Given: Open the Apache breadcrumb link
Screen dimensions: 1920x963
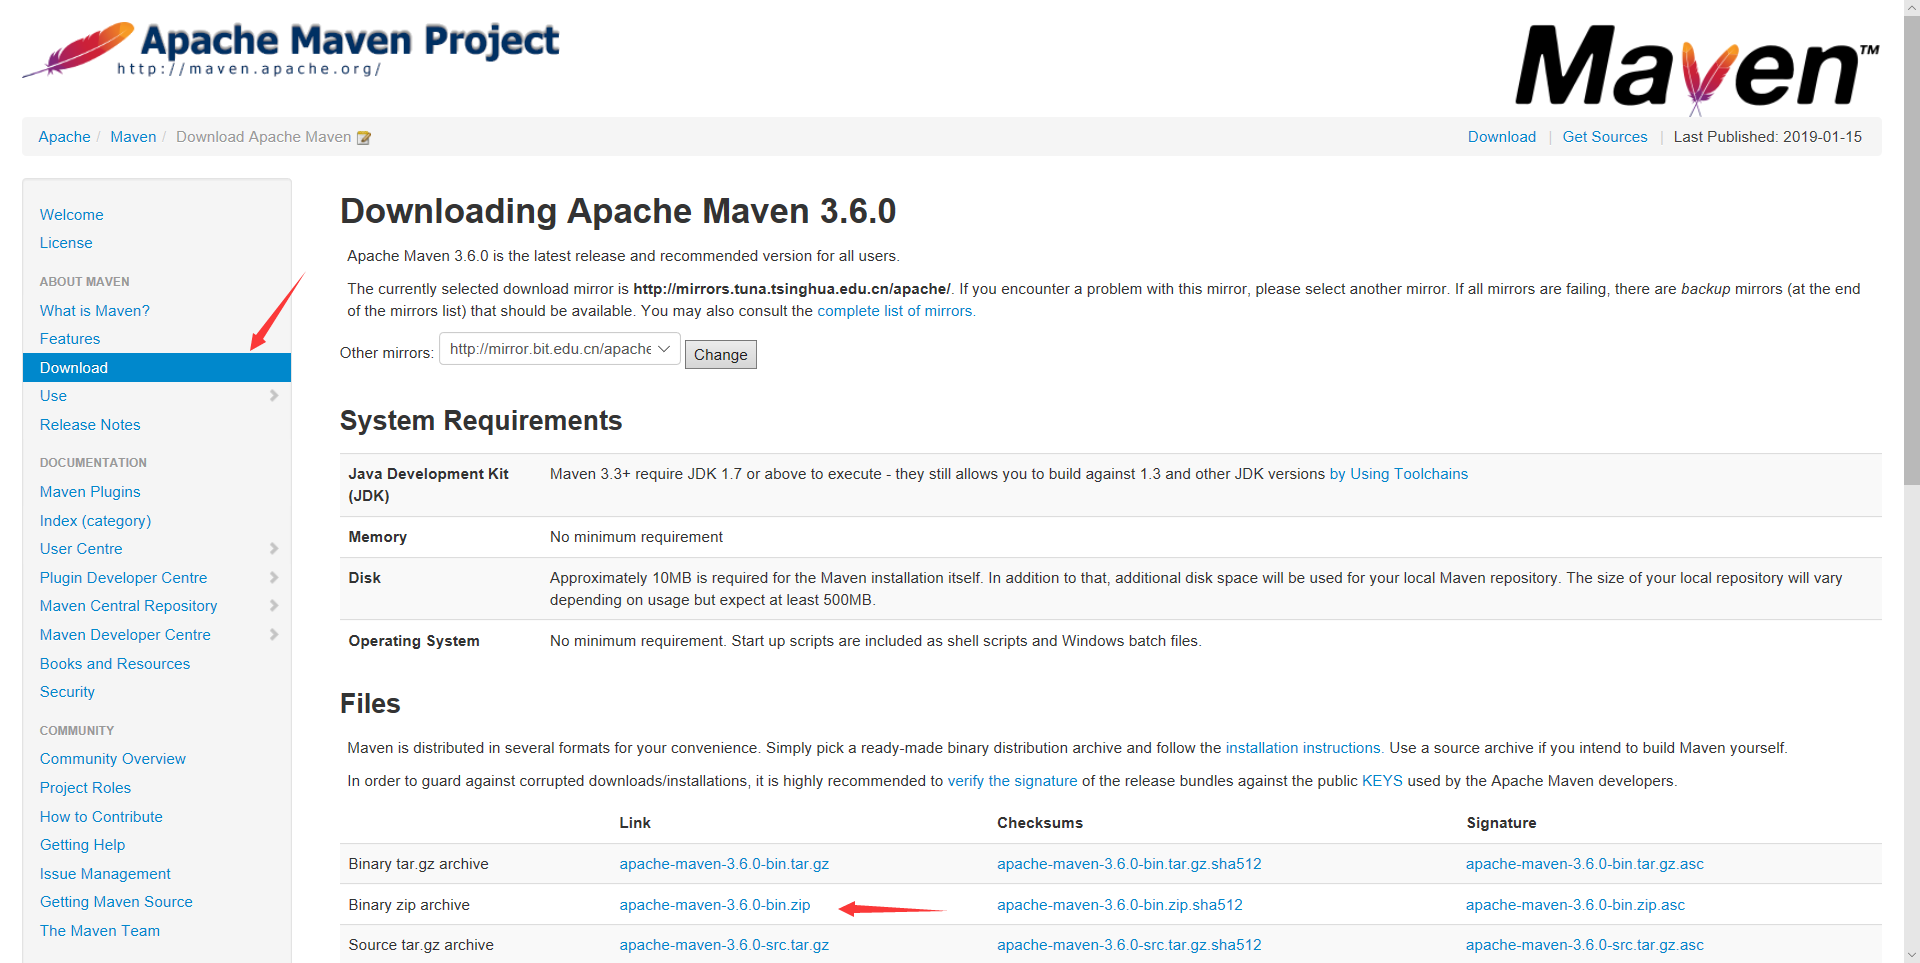Looking at the screenshot, I should [64, 137].
